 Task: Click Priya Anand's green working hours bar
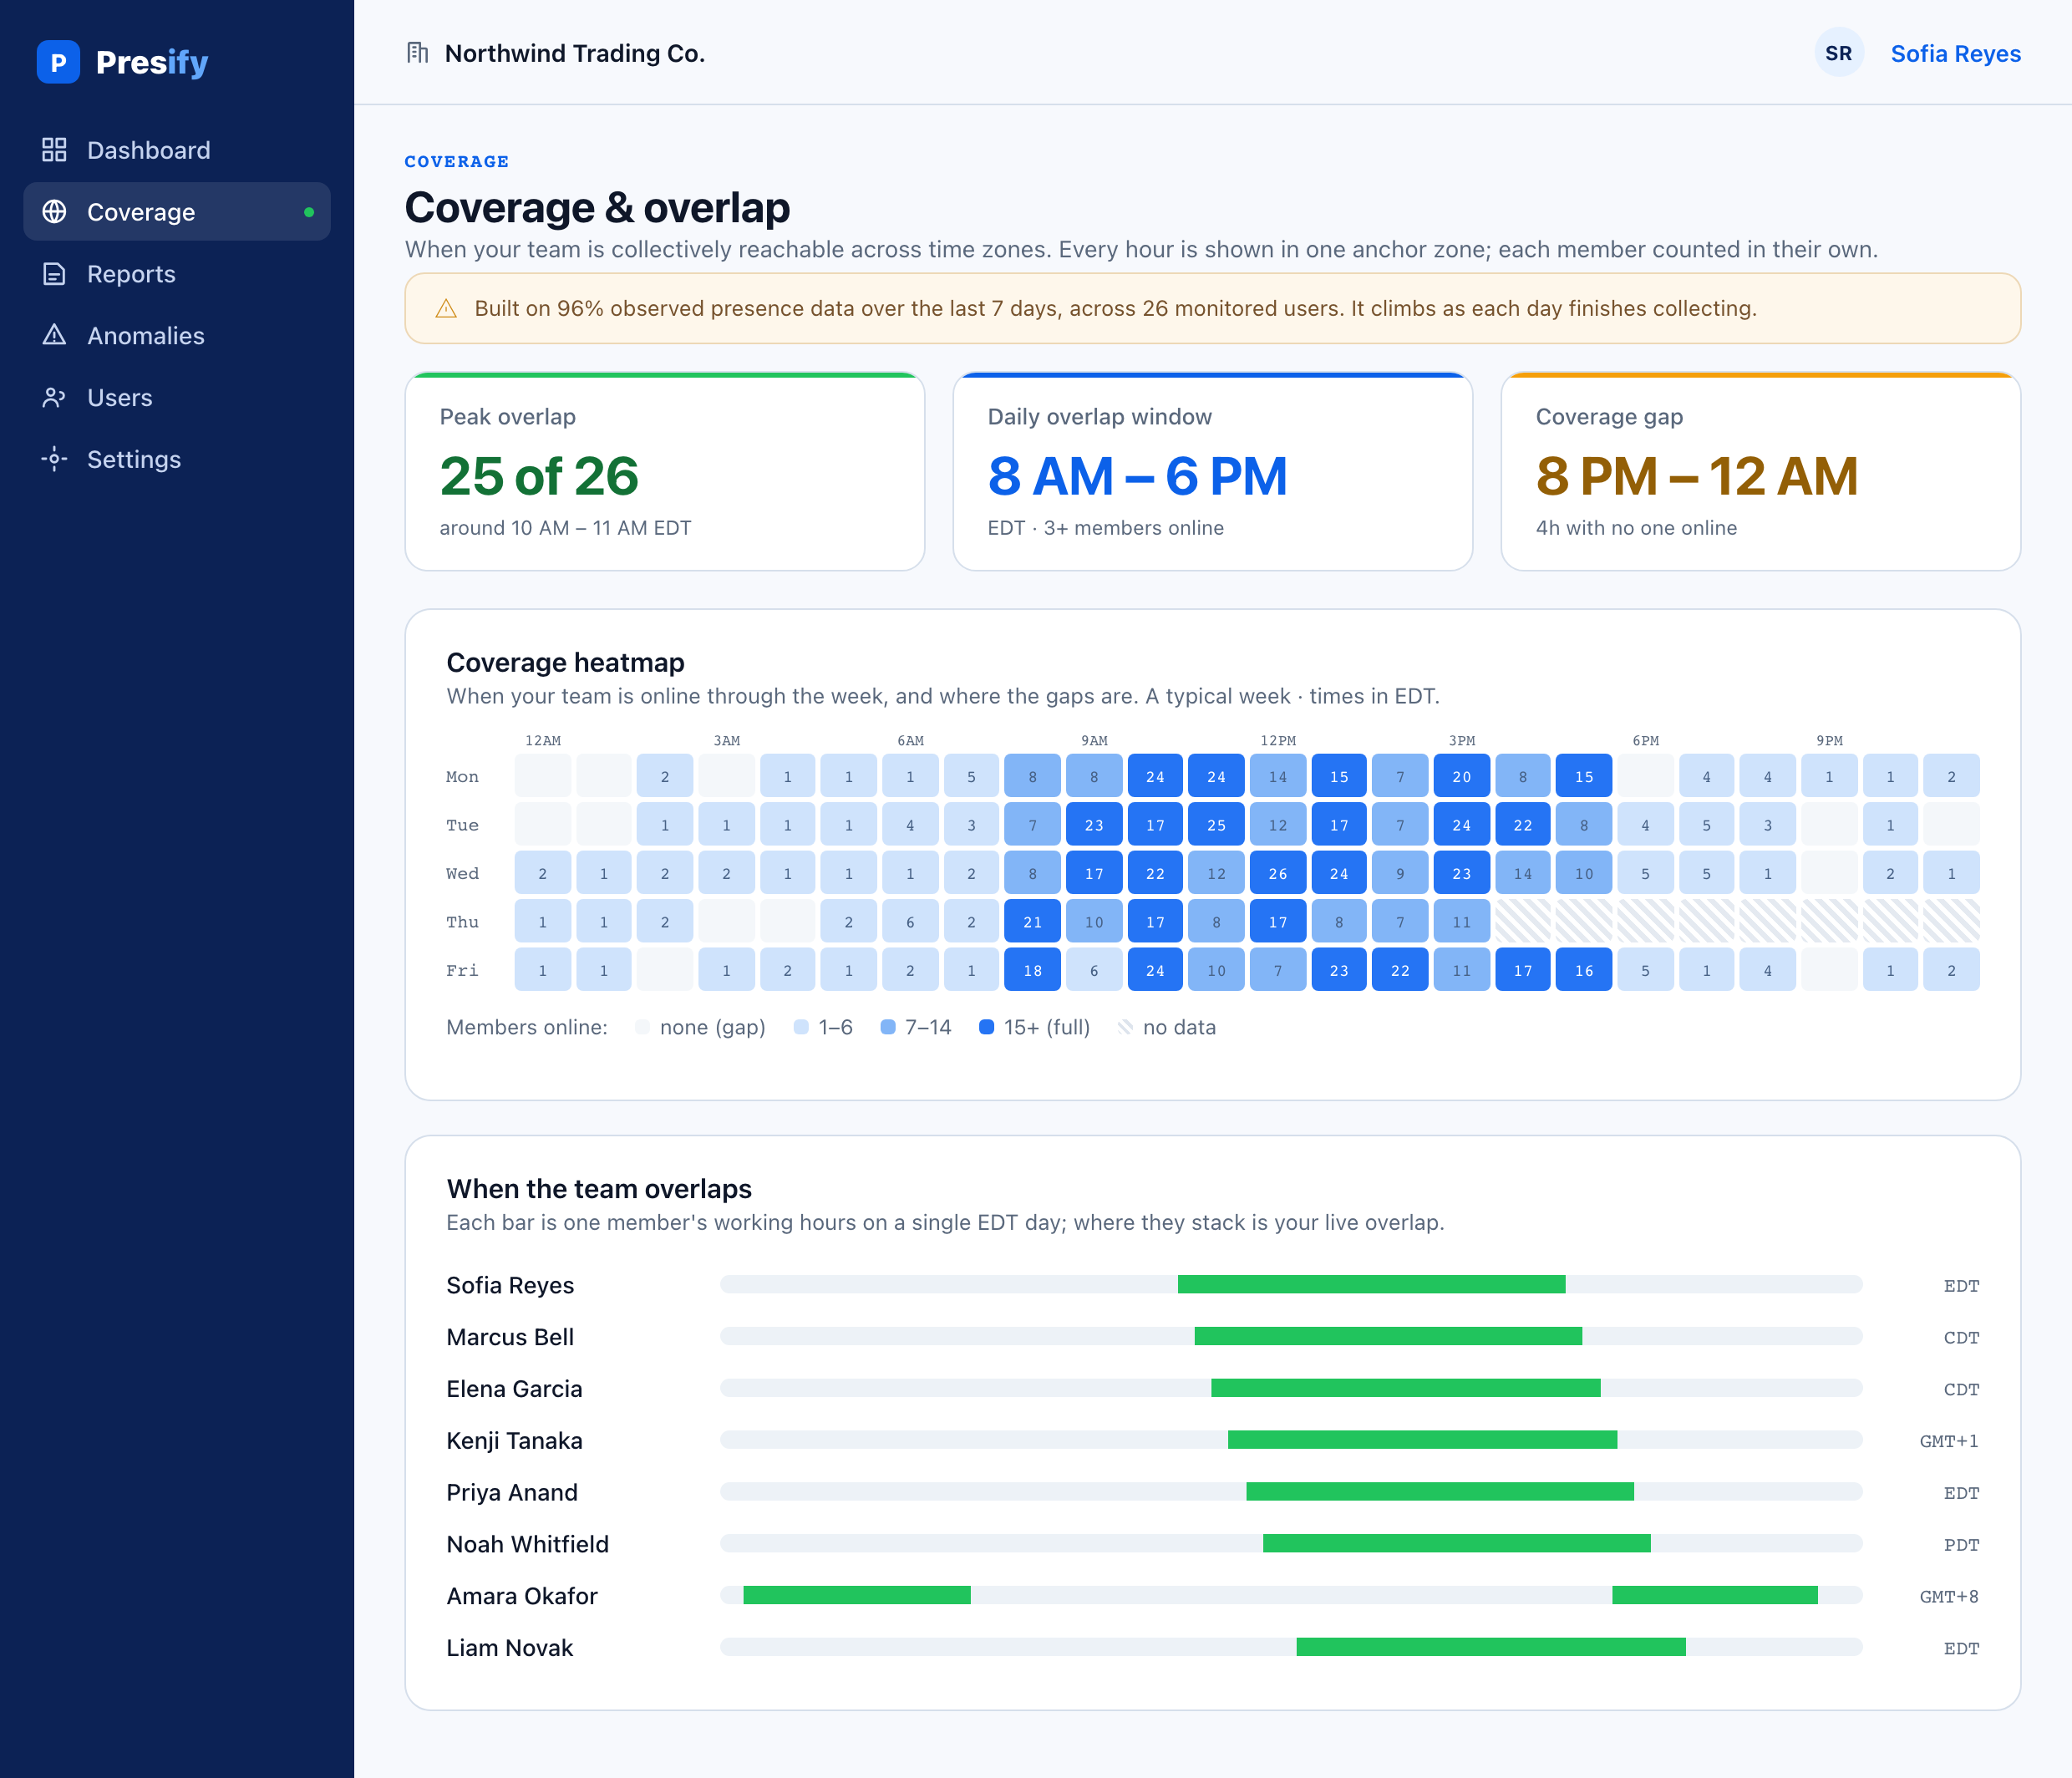[x=1440, y=1492]
